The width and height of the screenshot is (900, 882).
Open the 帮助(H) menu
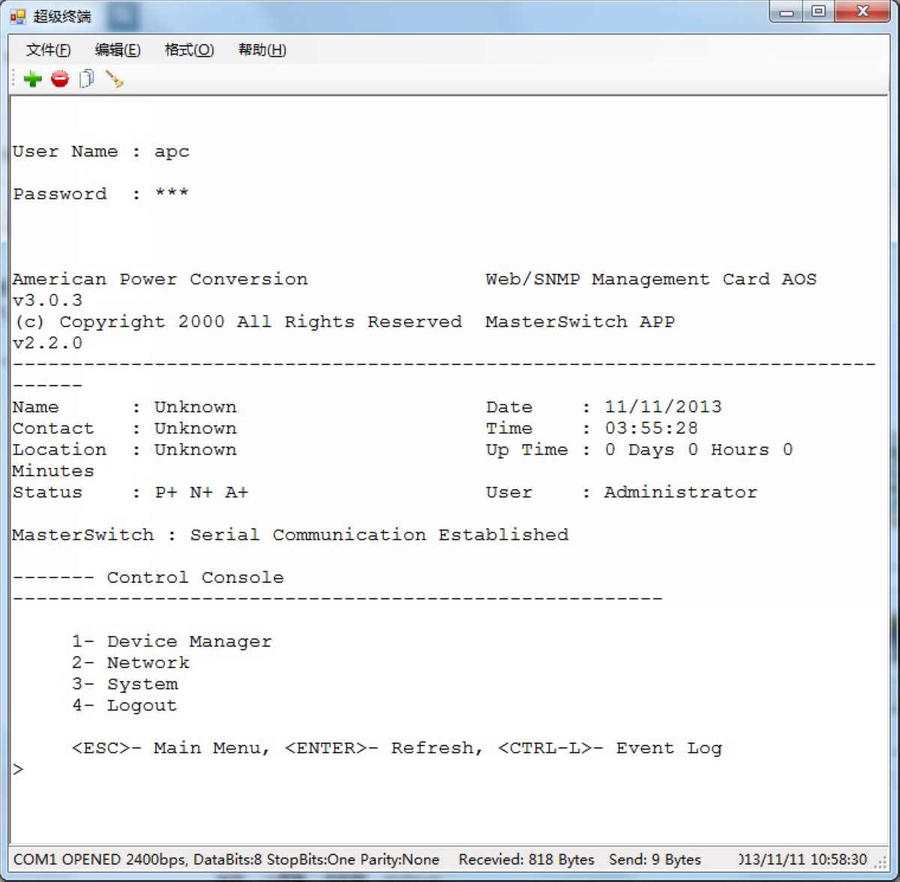pyautogui.click(x=262, y=50)
